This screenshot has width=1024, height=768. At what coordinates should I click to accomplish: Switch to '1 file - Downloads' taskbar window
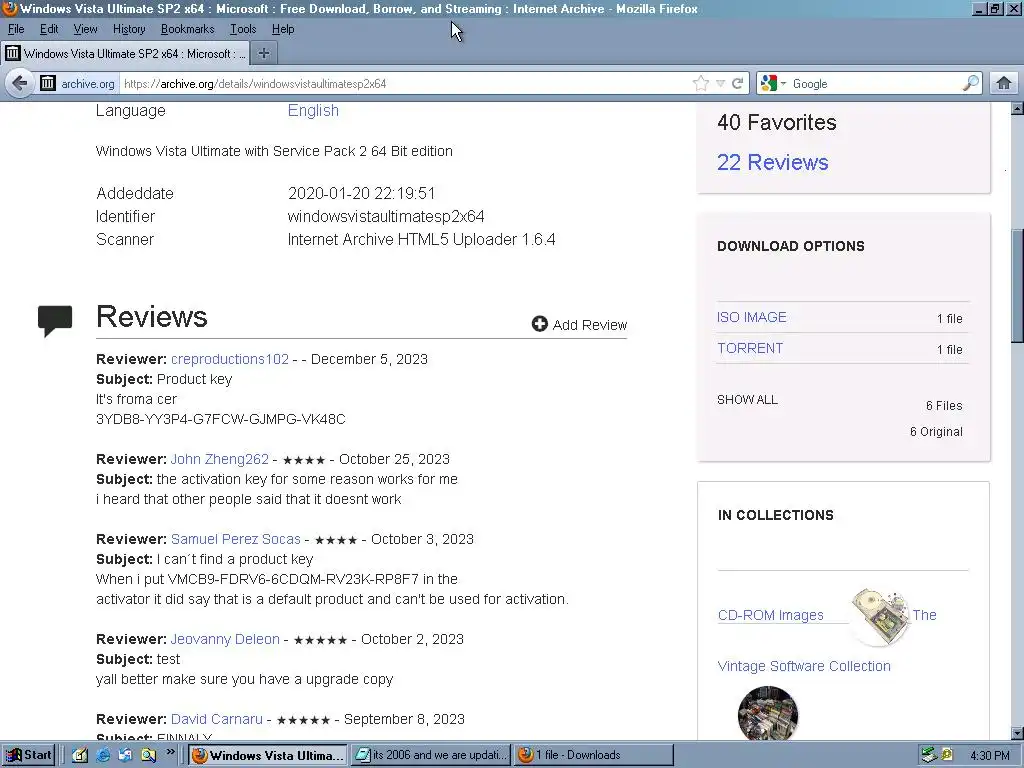coord(593,755)
